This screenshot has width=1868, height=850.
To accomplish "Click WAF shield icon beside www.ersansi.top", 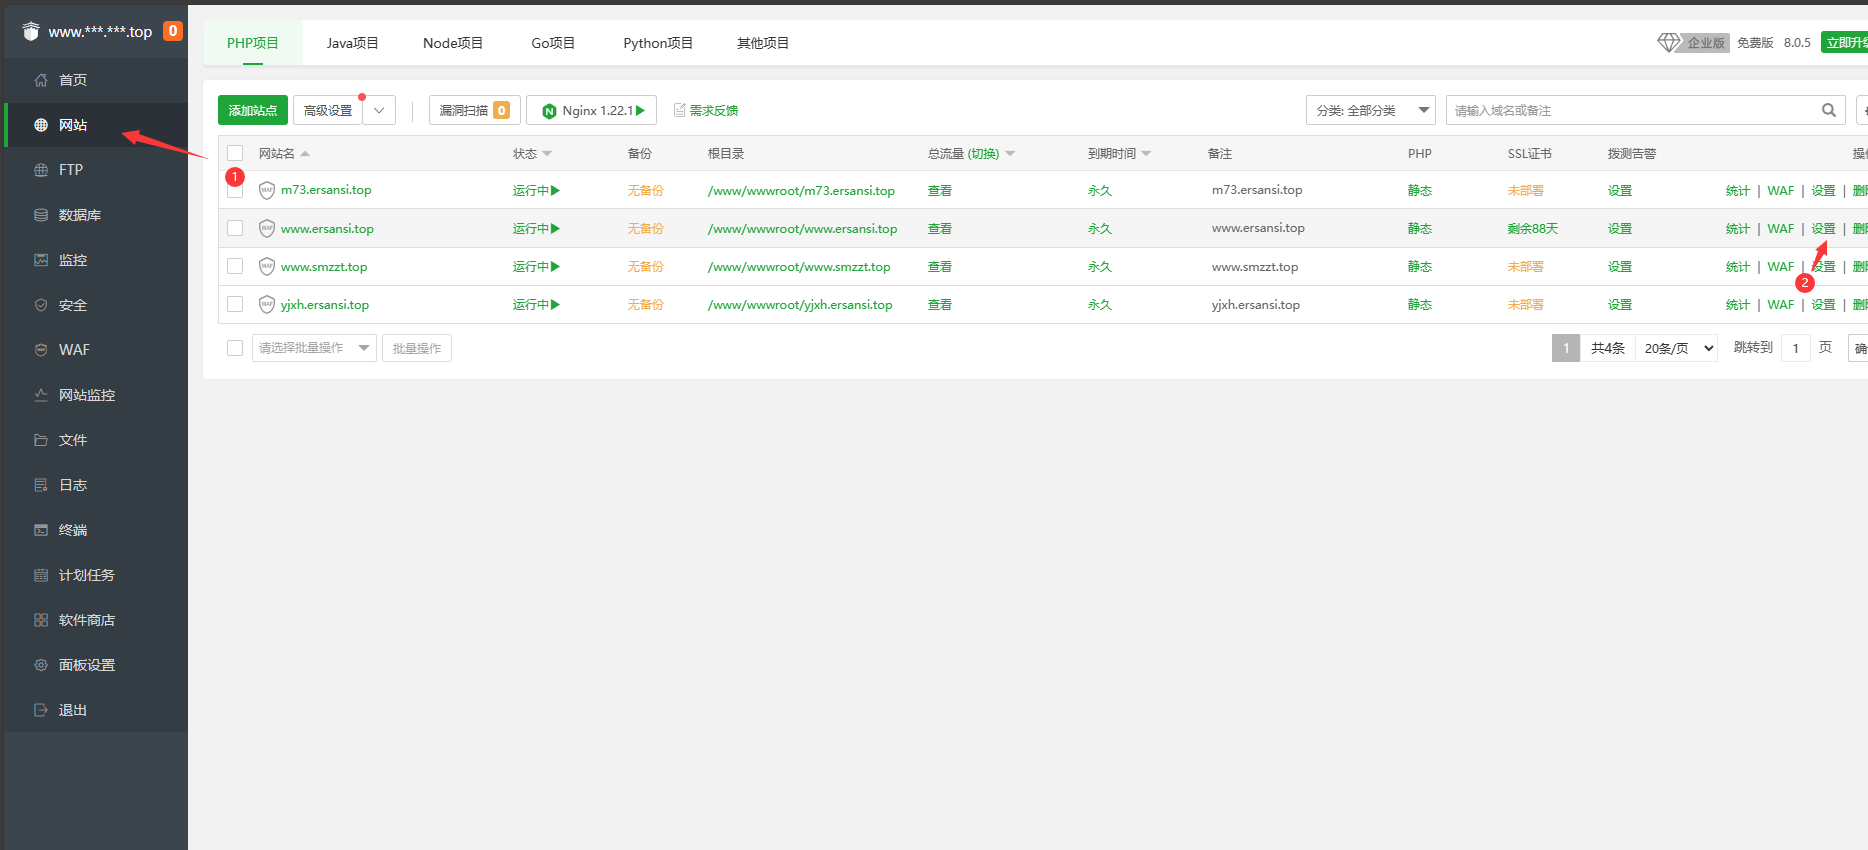I will 267,228.
